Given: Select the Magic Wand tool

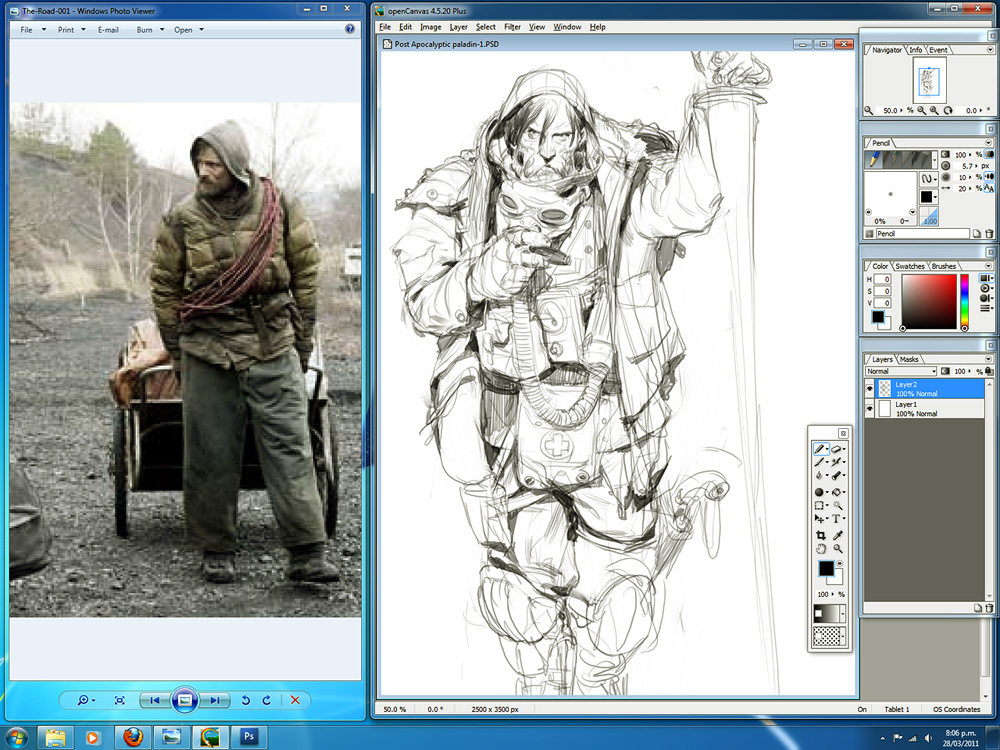Looking at the screenshot, I should 837,505.
